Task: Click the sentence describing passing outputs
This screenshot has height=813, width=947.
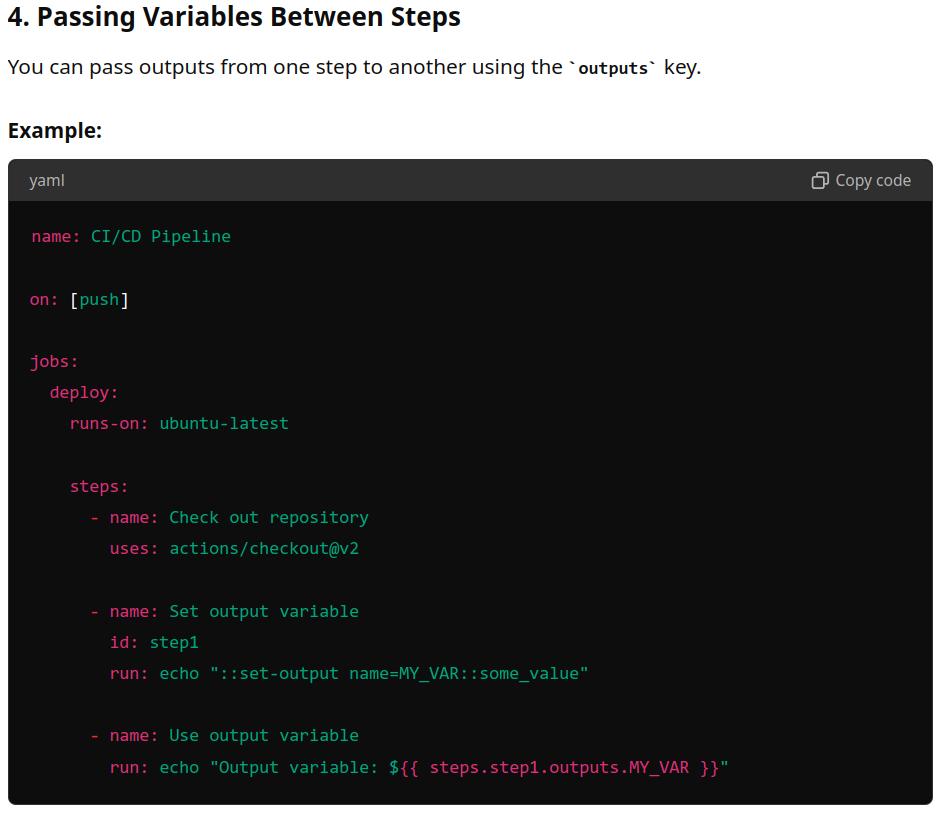Action: (x=354, y=68)
